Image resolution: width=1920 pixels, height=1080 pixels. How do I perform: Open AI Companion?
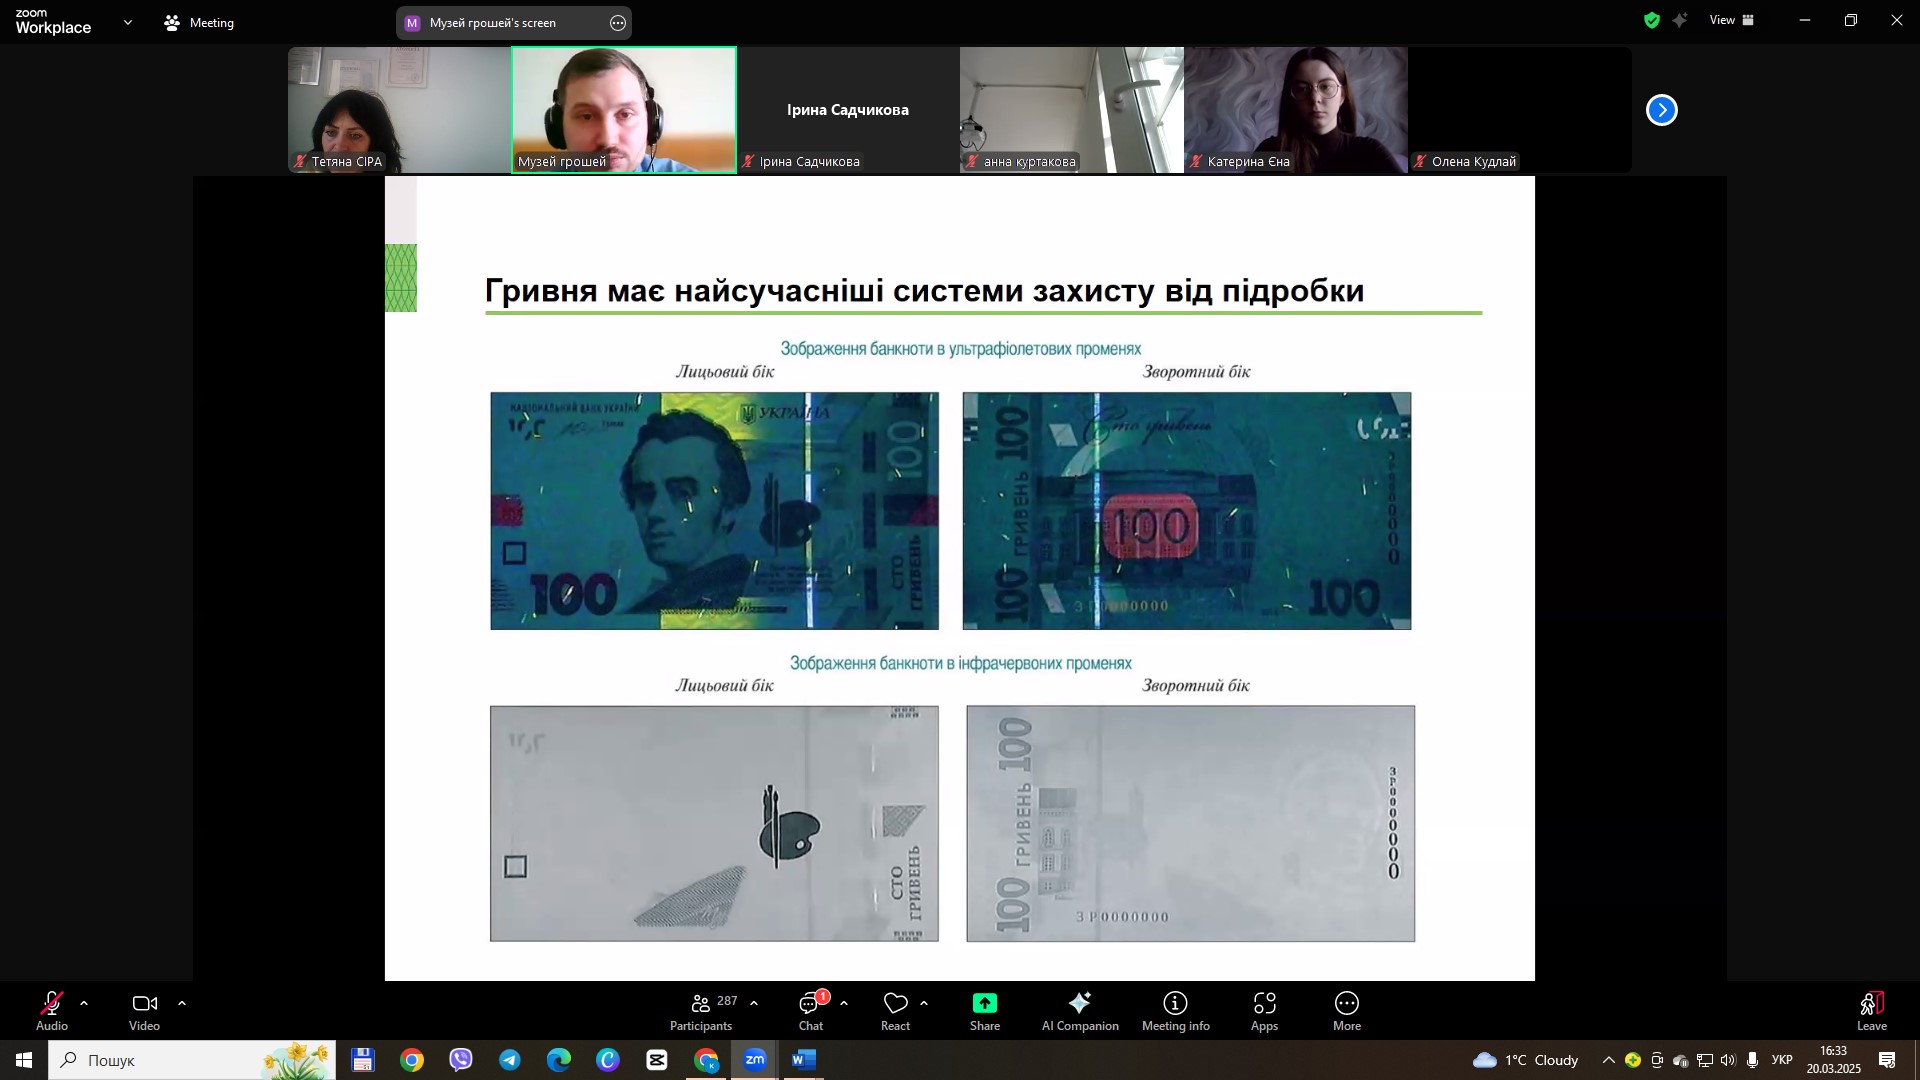[x=1080, y=1012]
